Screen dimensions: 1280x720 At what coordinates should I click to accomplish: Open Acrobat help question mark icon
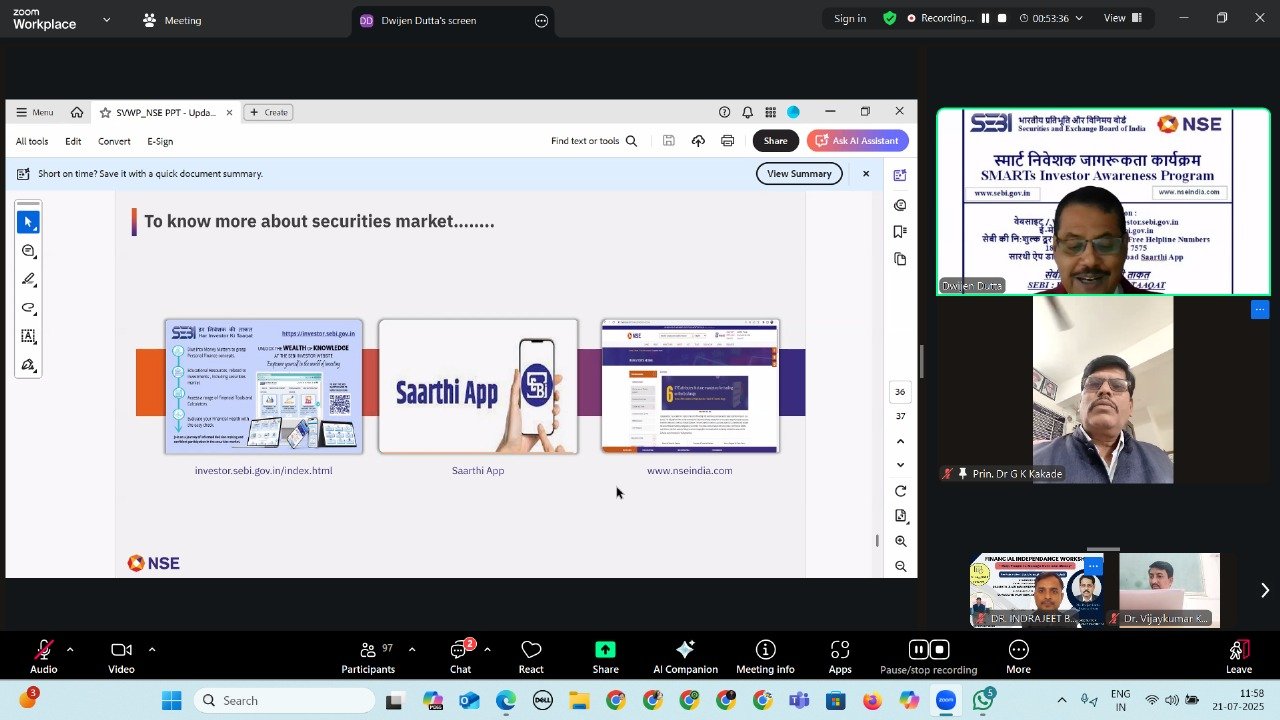click(x=724, y=112)
